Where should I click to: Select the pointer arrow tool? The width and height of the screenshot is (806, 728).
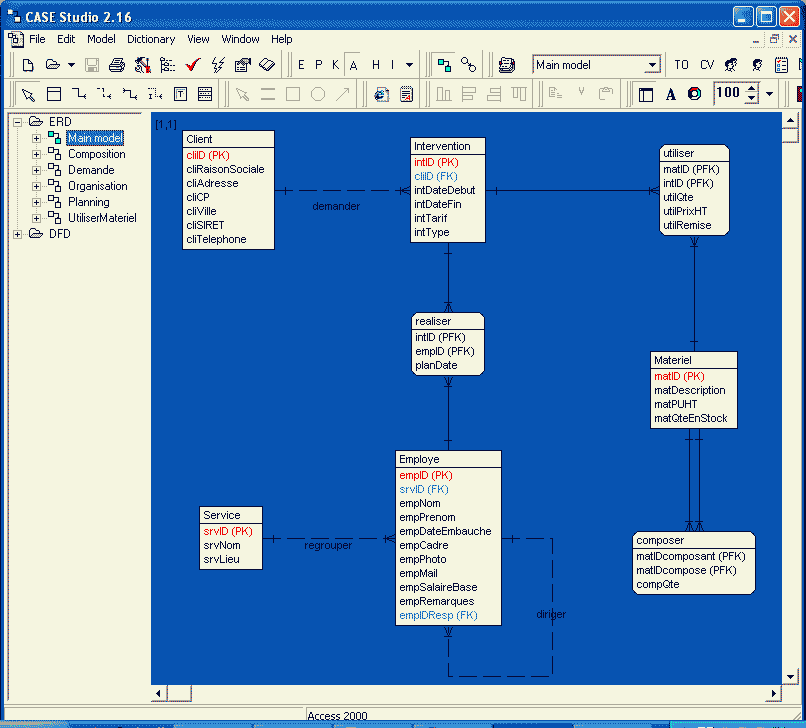point(28,94)
